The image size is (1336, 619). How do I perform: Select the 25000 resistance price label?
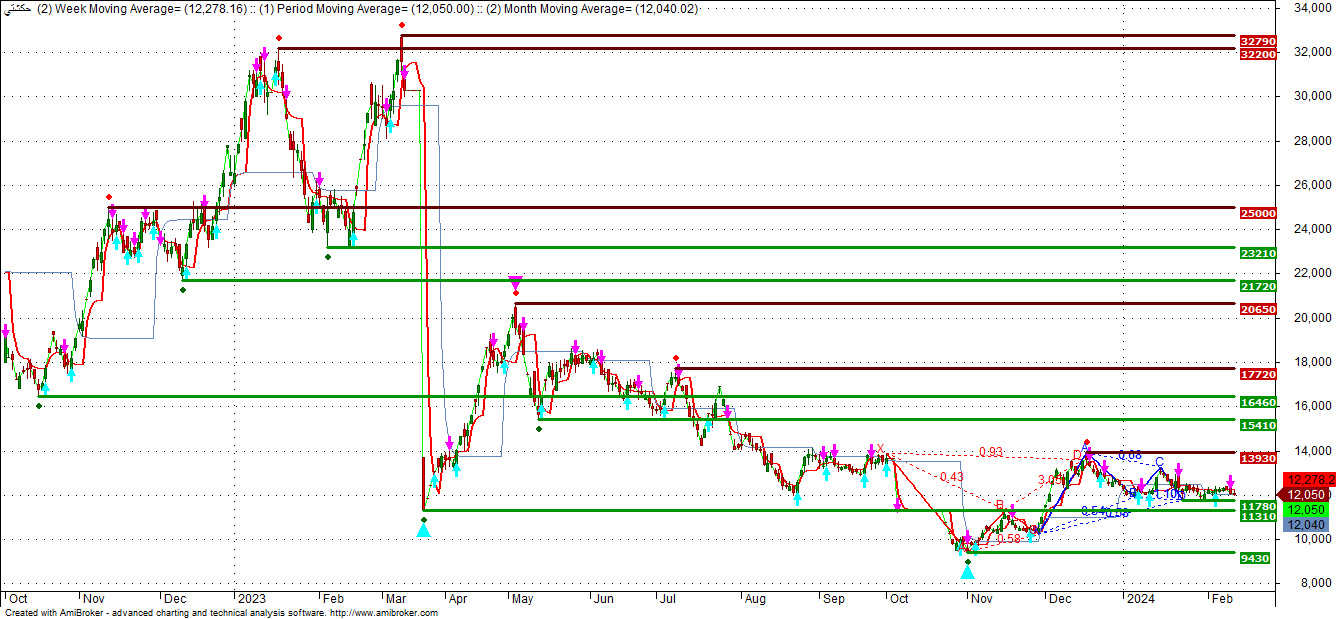click(1257, 213)
